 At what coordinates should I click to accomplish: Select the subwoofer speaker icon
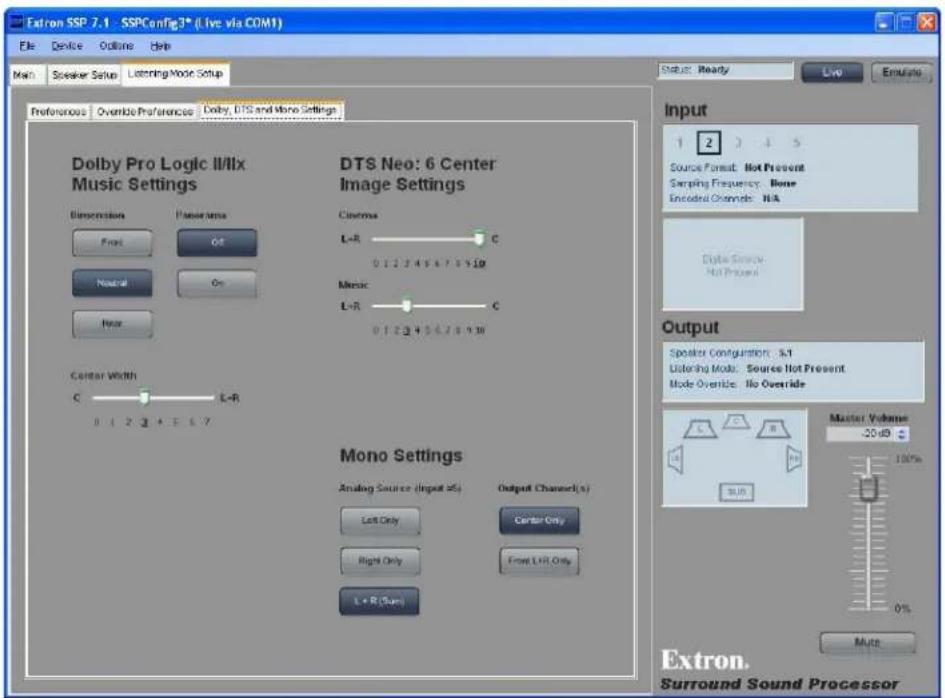736,492
